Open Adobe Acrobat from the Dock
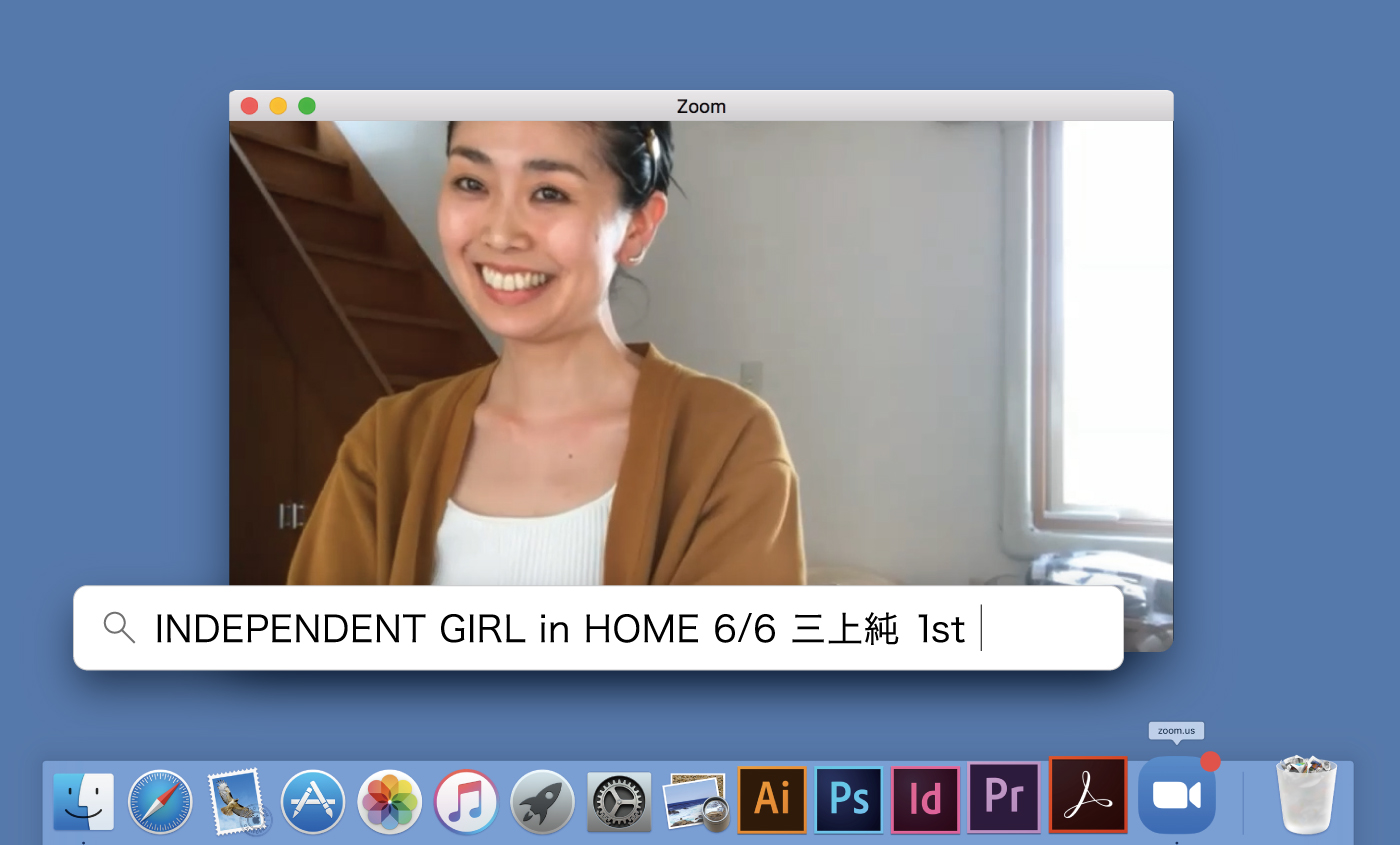The height and width of the screenshot is (845, 1400). [1088, 795]
